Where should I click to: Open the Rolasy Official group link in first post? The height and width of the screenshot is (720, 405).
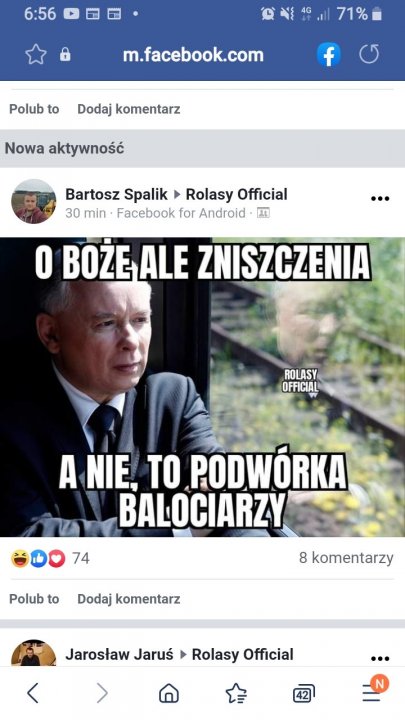tap(236, 194)
